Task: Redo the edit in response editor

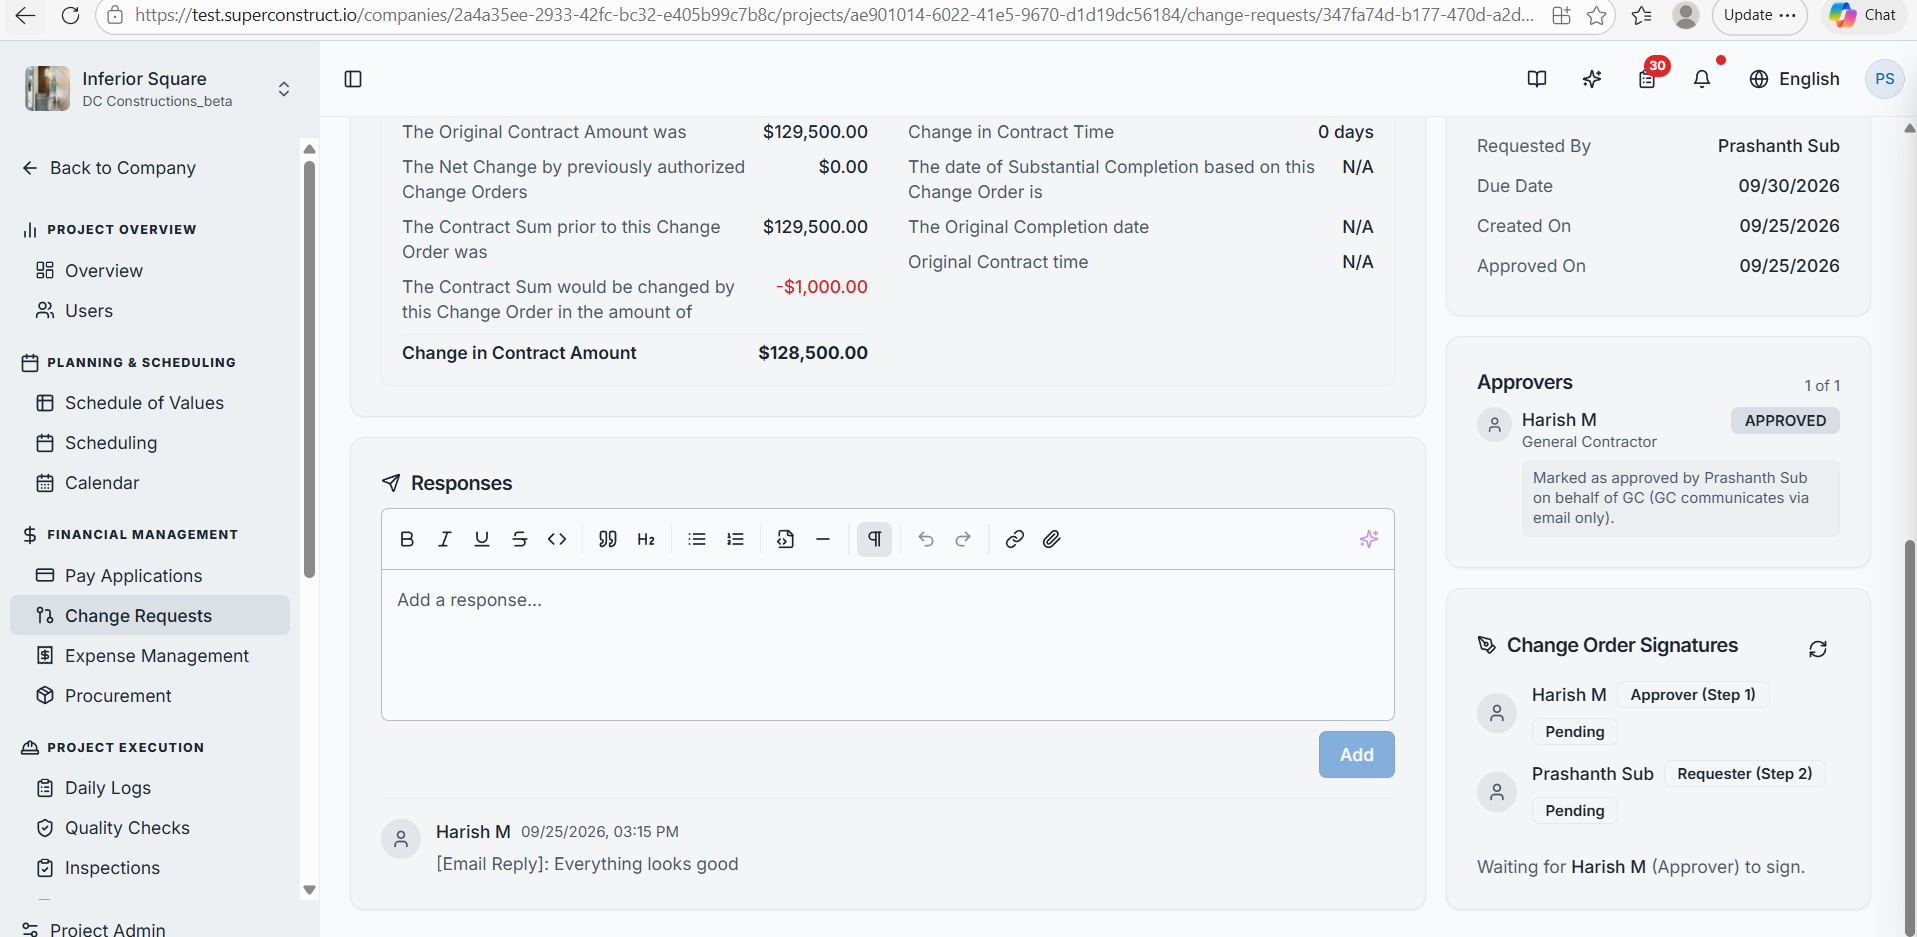Action: 963,539
